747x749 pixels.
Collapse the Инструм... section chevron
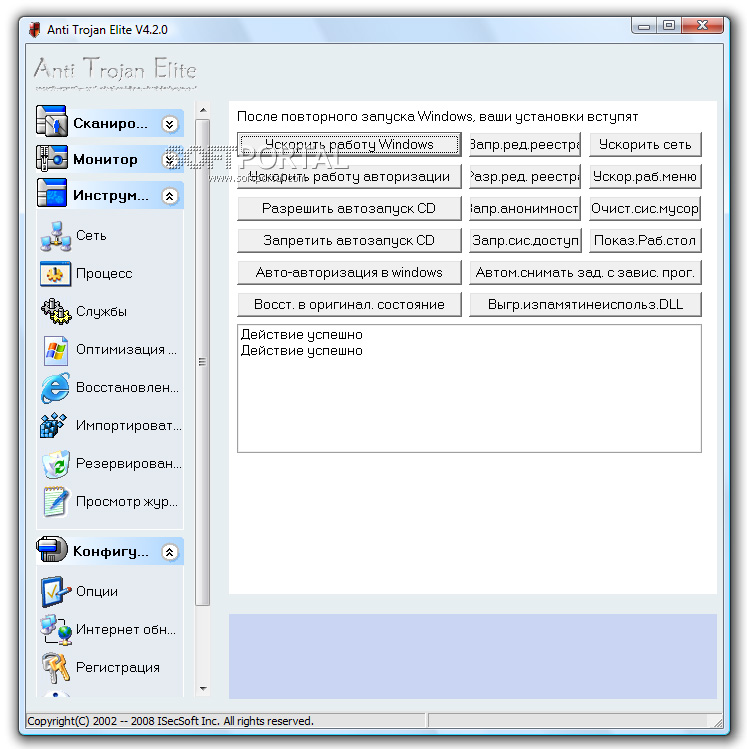coord(170,196)
